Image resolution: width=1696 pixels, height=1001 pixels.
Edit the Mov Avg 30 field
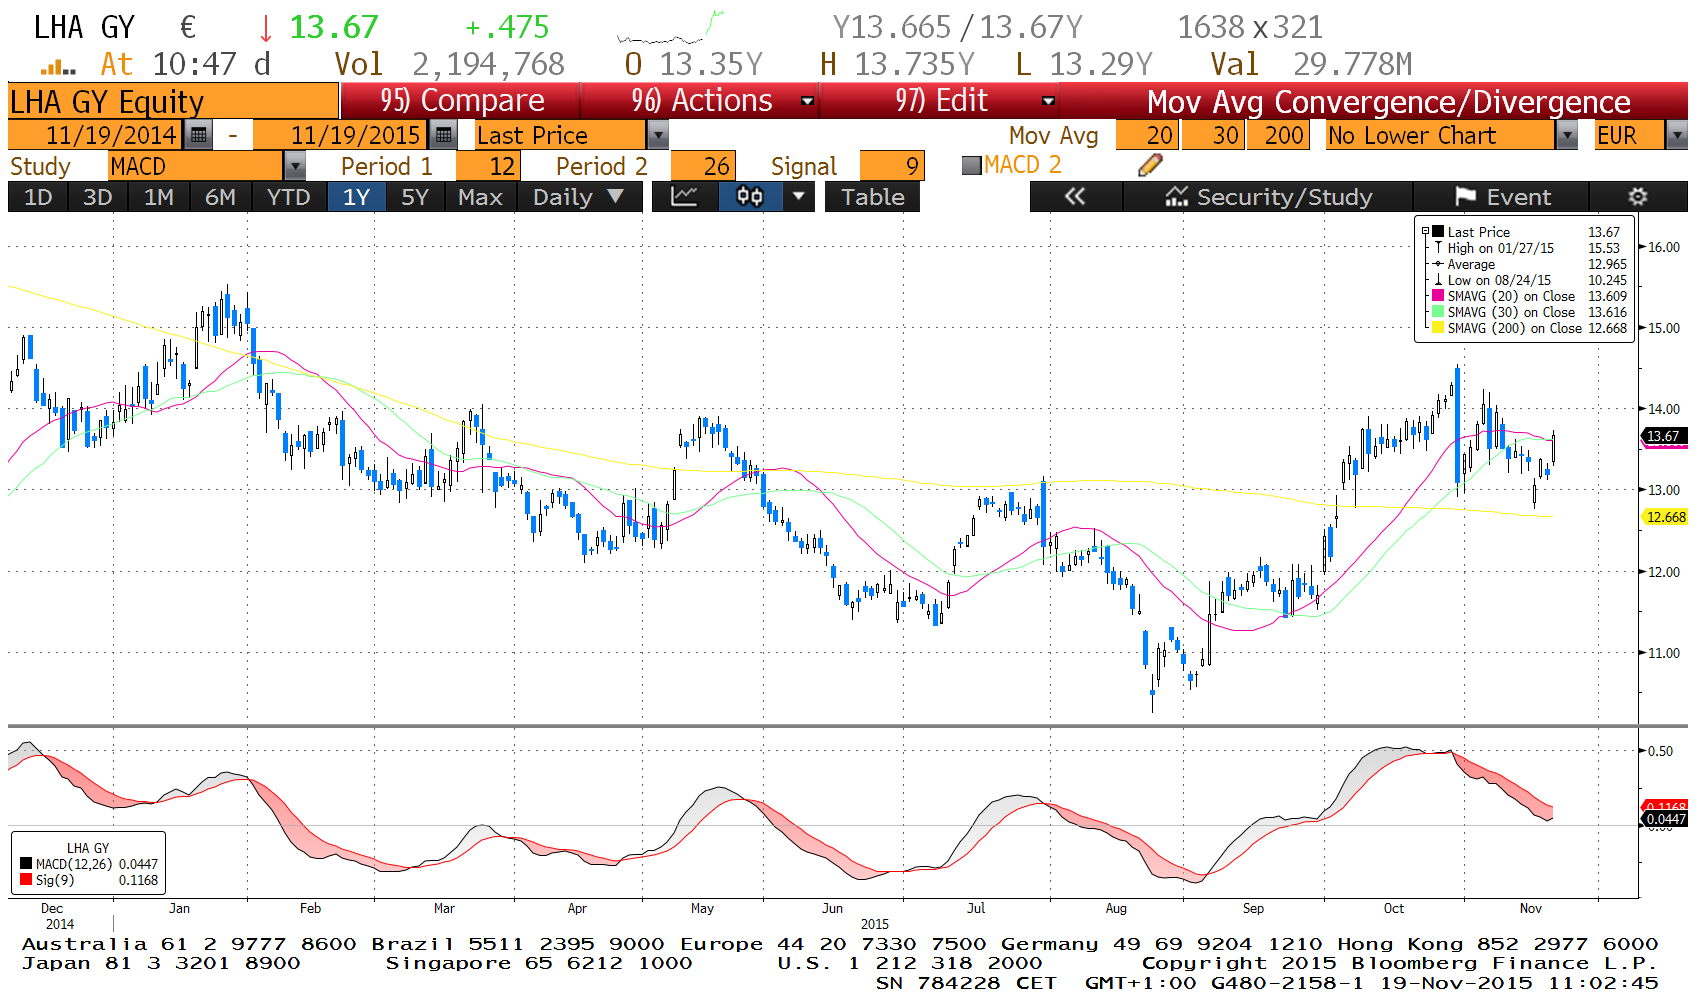(1214, 135)
